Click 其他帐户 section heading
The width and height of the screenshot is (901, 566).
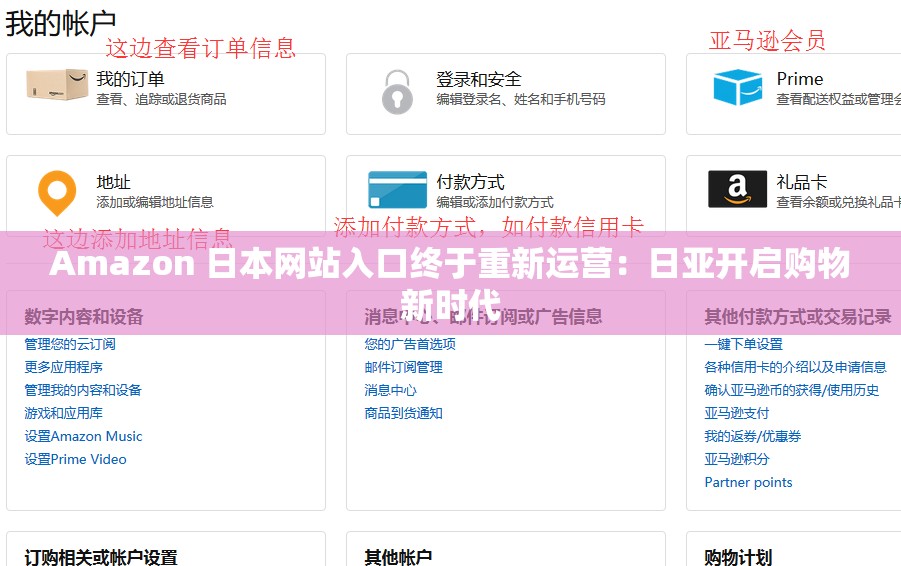point(398,557)
